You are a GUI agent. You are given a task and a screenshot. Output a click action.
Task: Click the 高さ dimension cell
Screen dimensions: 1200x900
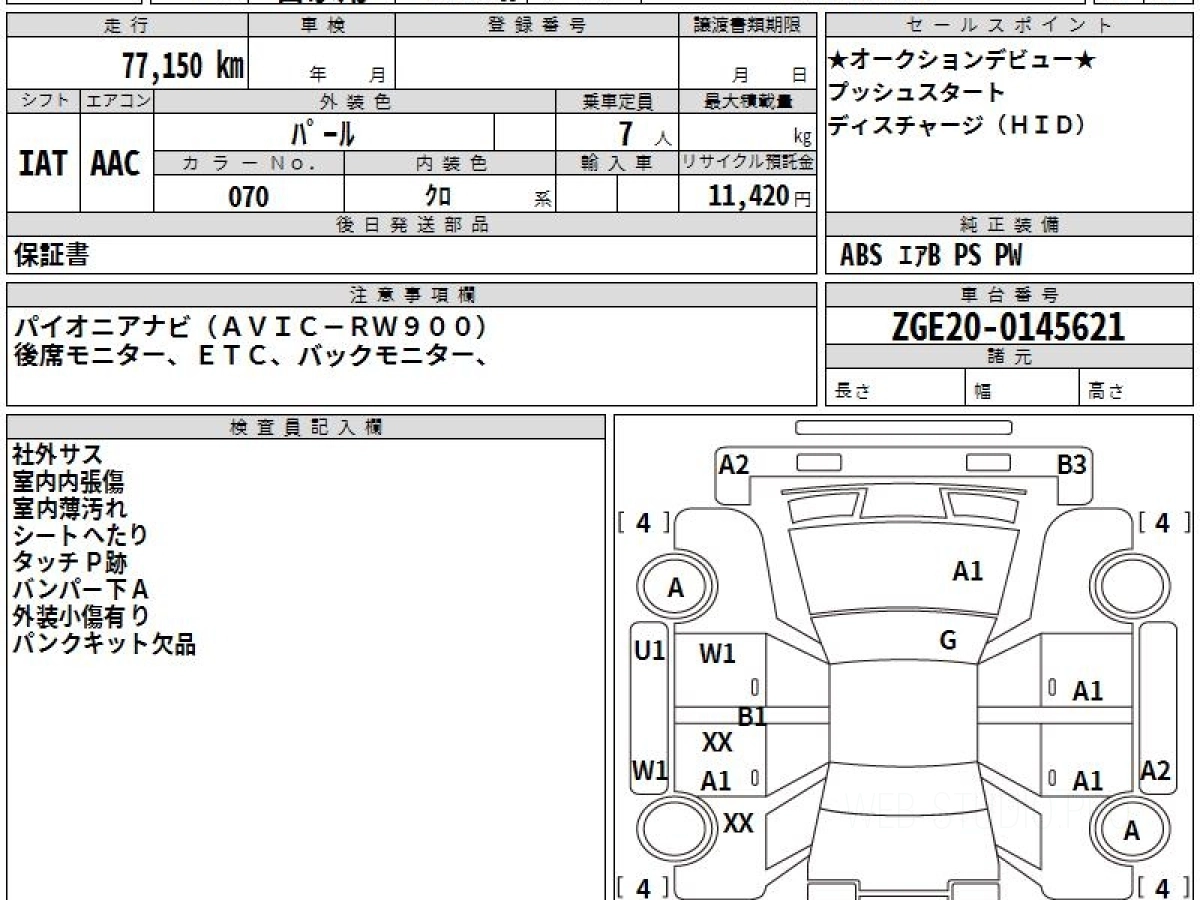pyautogui.click(x=1137, y=388)
